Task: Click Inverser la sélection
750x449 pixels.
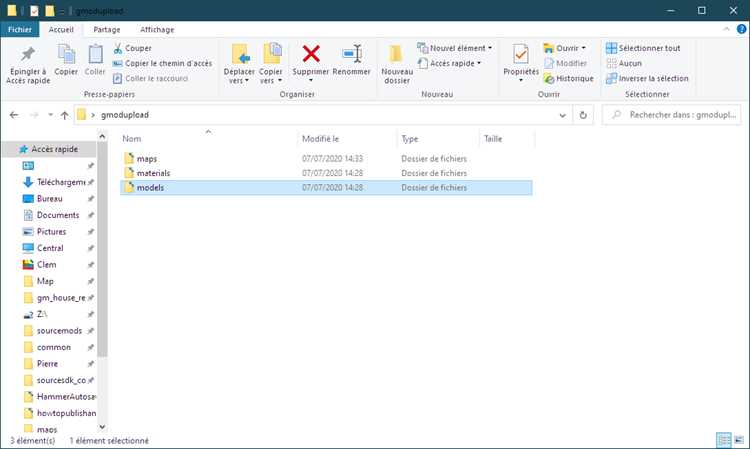Action: pos(647,78)
